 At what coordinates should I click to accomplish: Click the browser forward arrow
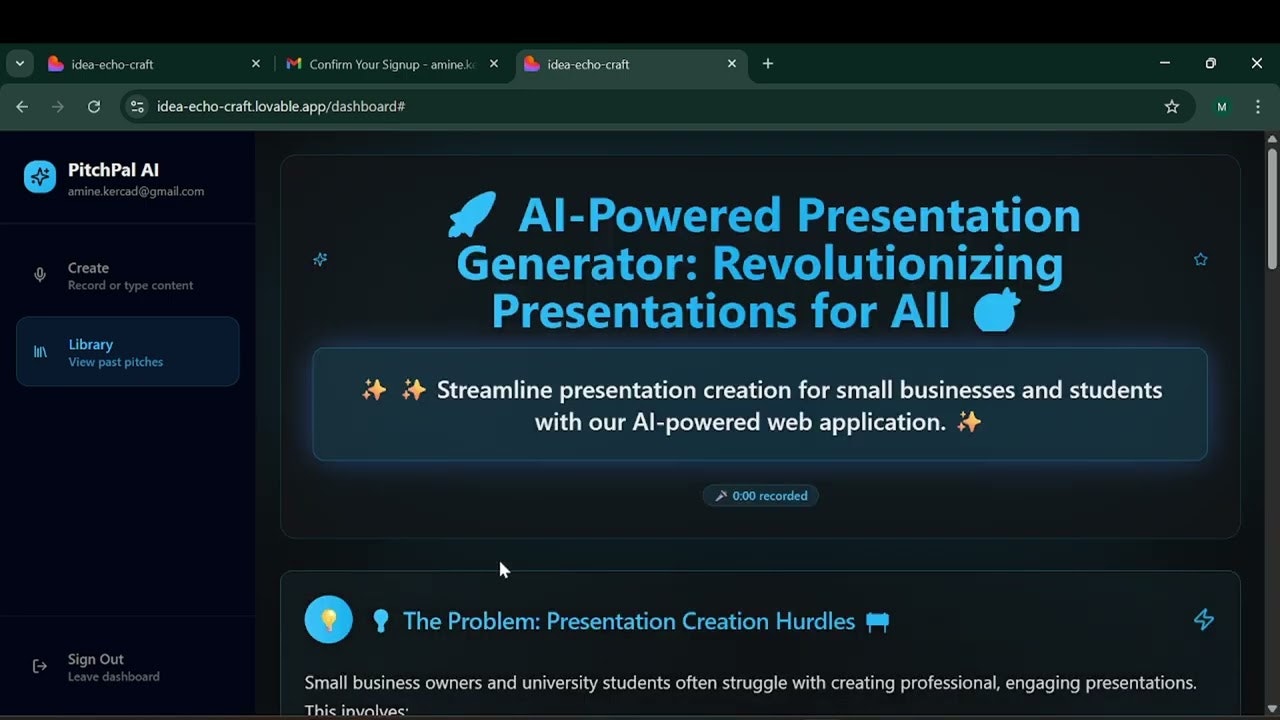point(58,106)
